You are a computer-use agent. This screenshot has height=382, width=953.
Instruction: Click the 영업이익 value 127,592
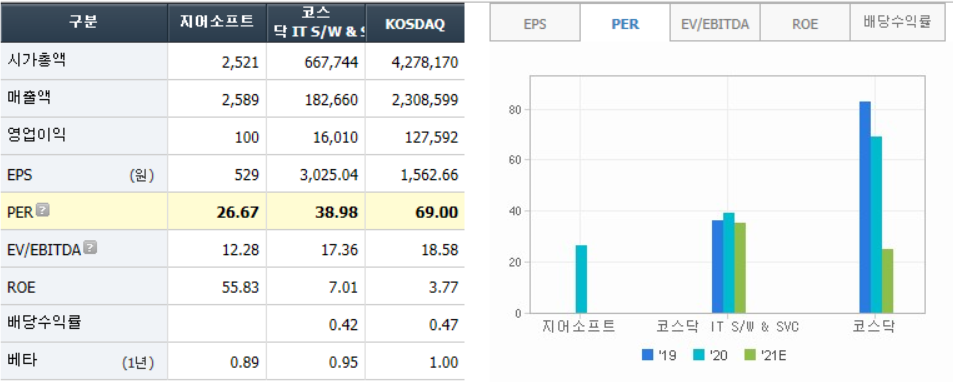(432, 137)
